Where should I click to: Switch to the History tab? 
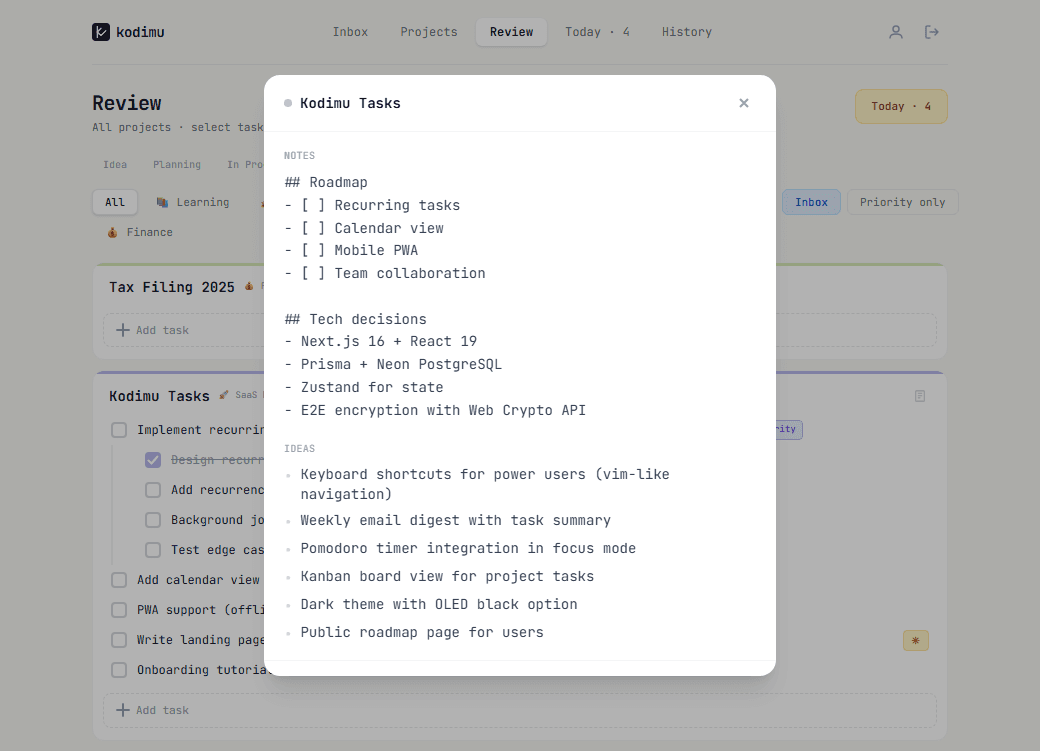(x=686, y=31)
